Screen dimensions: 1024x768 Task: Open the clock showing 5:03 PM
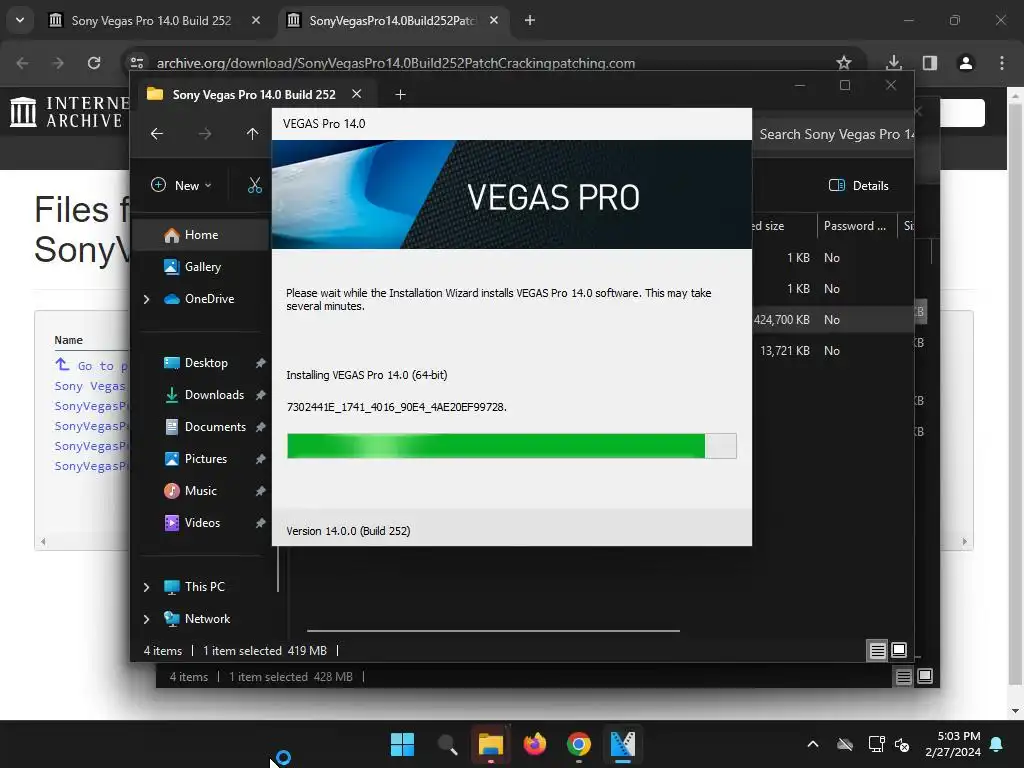click(953, 744)
